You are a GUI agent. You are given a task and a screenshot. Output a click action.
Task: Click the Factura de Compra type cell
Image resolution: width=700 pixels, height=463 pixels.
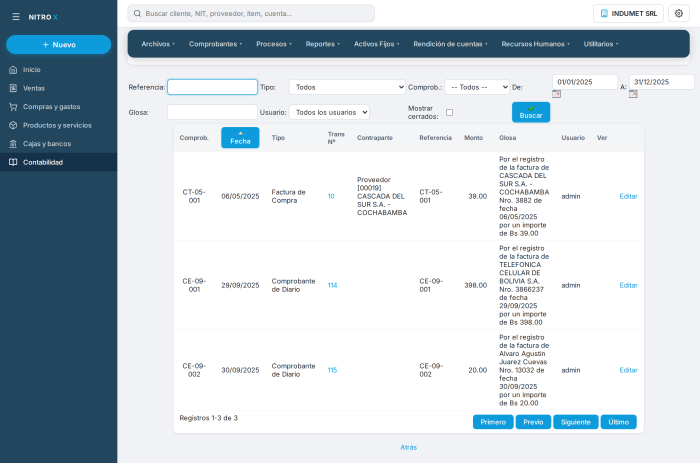click(288, 196)
